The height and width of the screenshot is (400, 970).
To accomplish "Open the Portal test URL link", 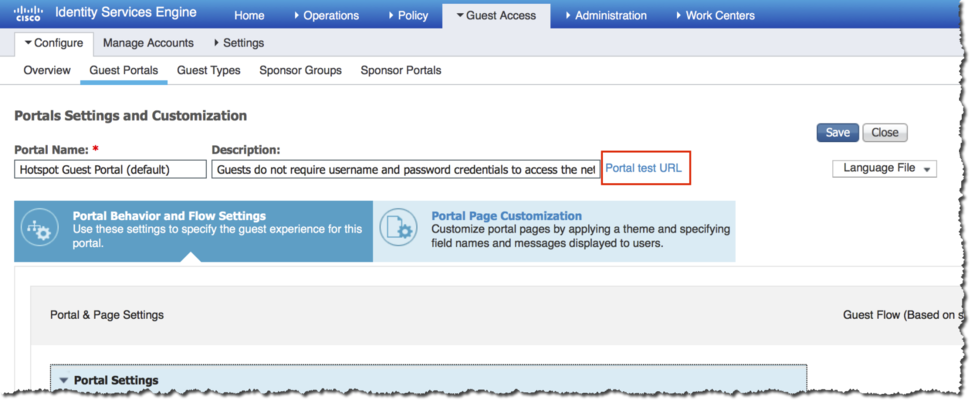I will tap(643, 168).
